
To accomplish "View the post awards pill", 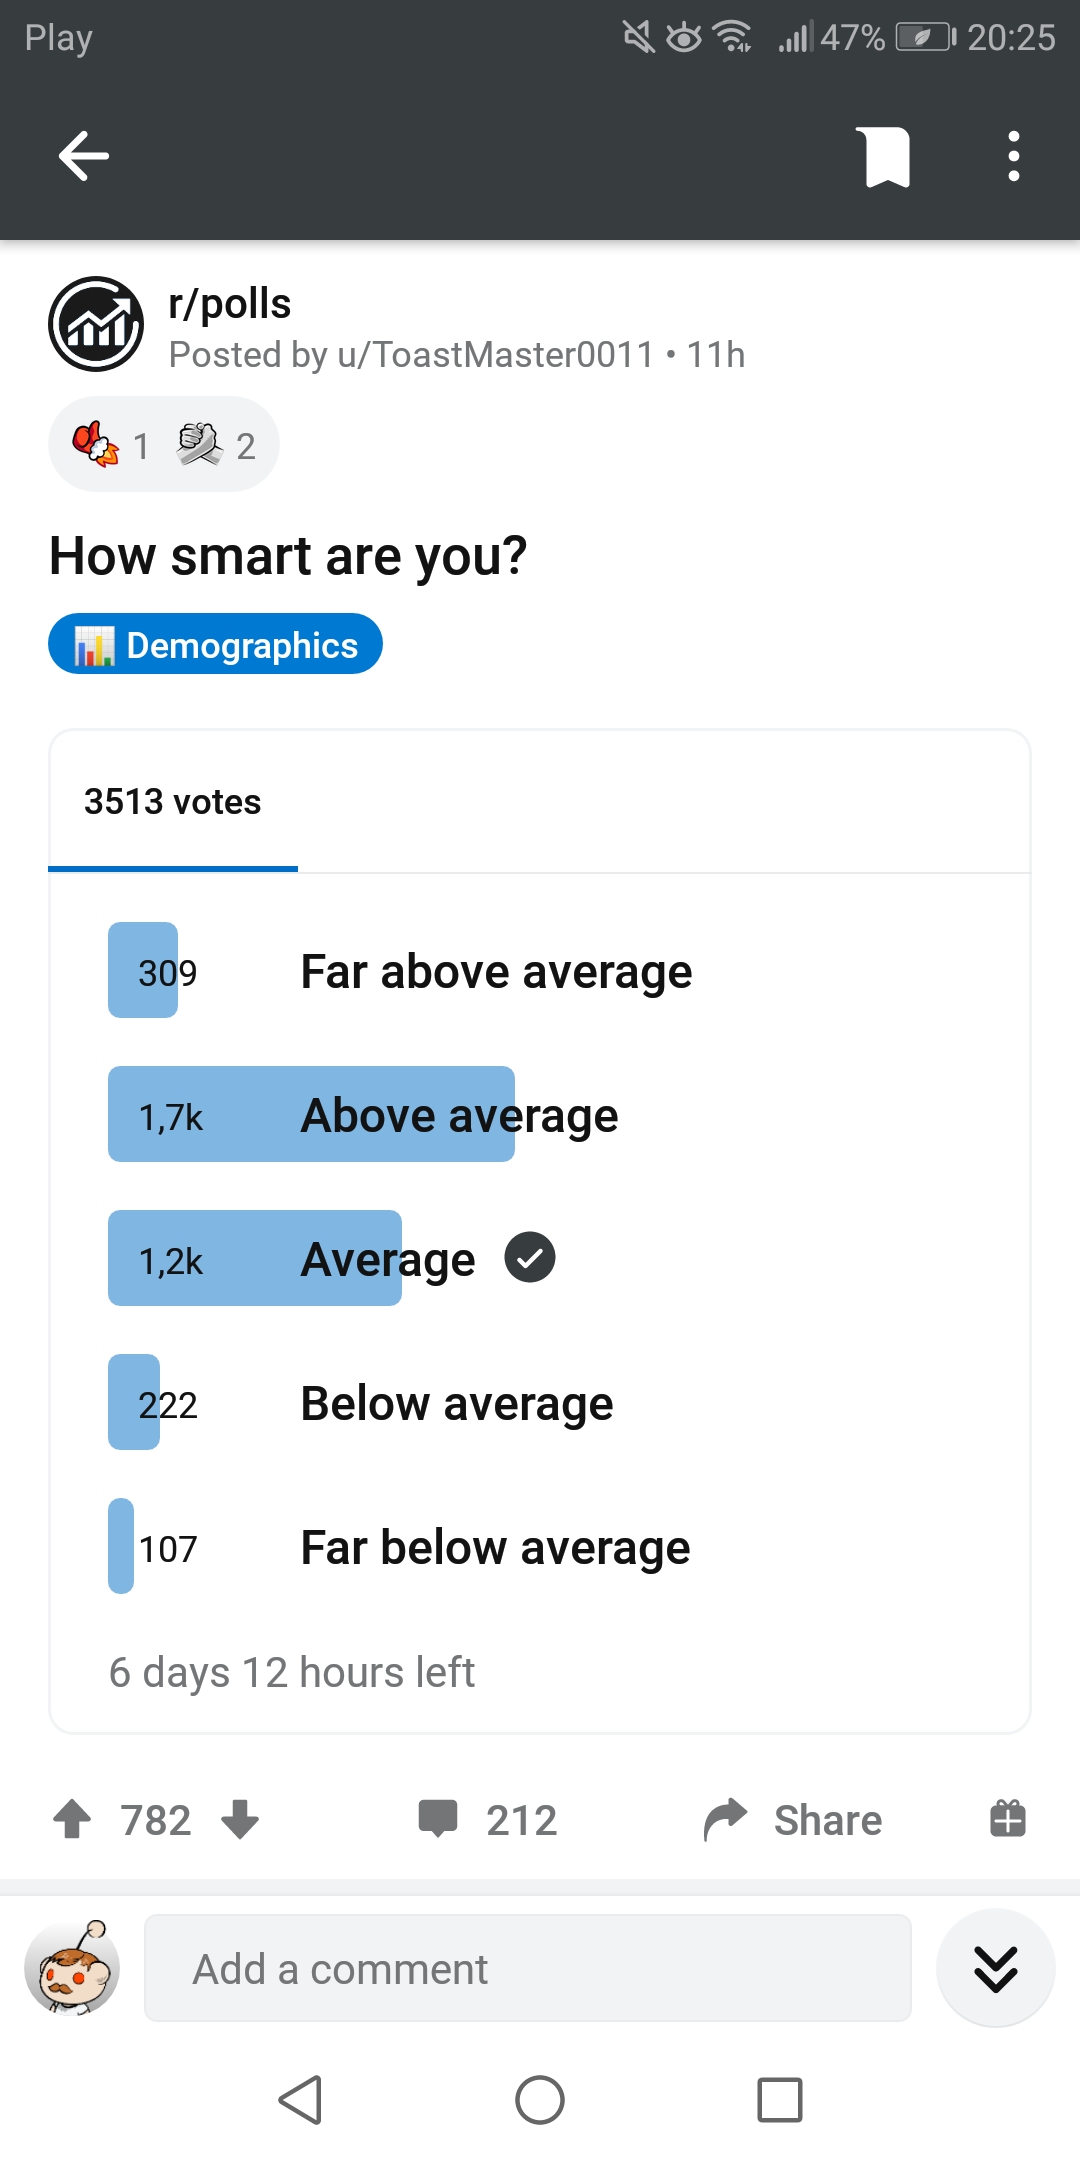I will [x=164, y=445].
